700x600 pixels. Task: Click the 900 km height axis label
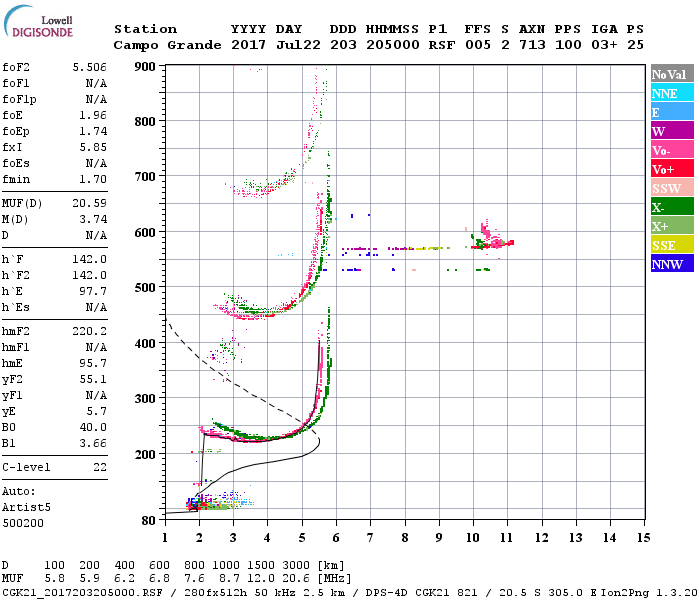tap(145, 67)
